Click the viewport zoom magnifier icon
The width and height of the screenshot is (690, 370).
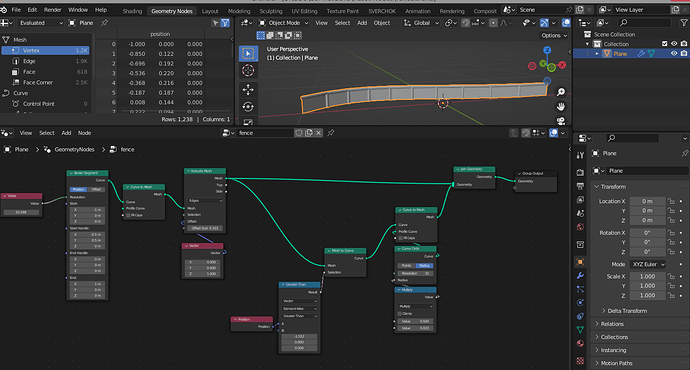click(x=561, y=92)
